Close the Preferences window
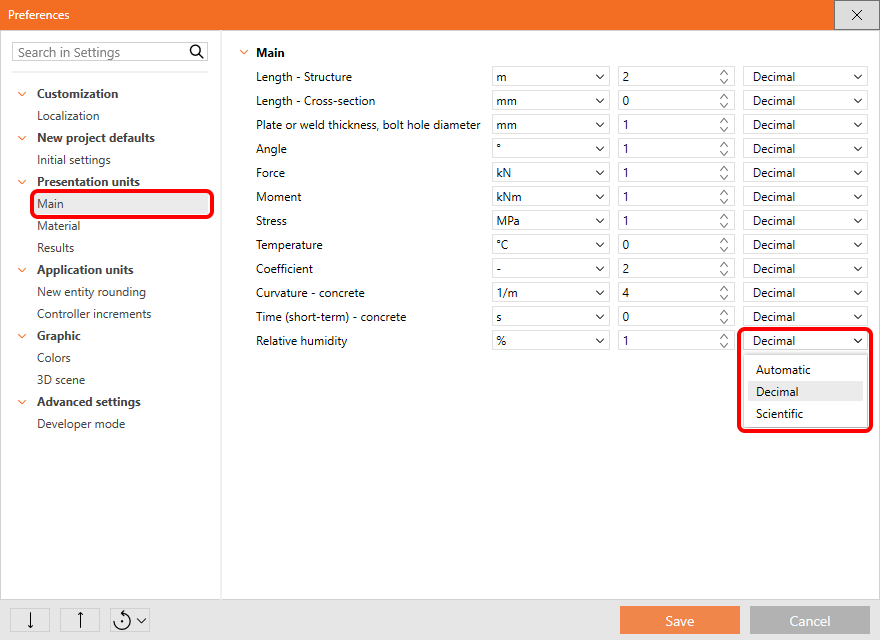The height and width of the screenshot is (640, 880). (x=856, y=15)
